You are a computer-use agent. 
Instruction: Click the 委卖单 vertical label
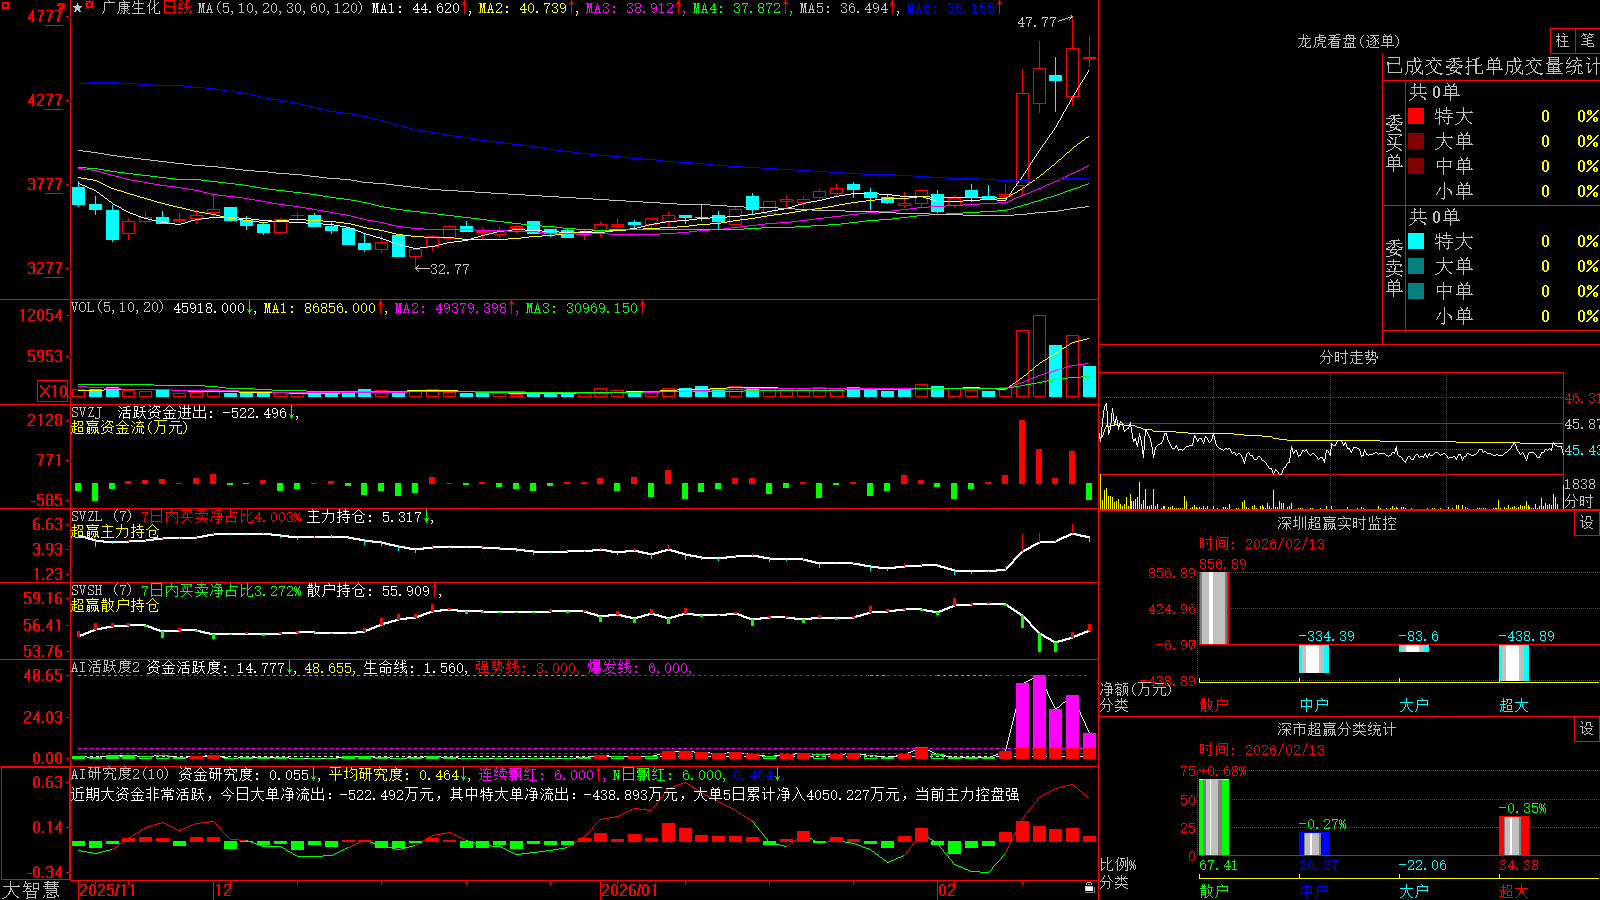pos(1394,267)
